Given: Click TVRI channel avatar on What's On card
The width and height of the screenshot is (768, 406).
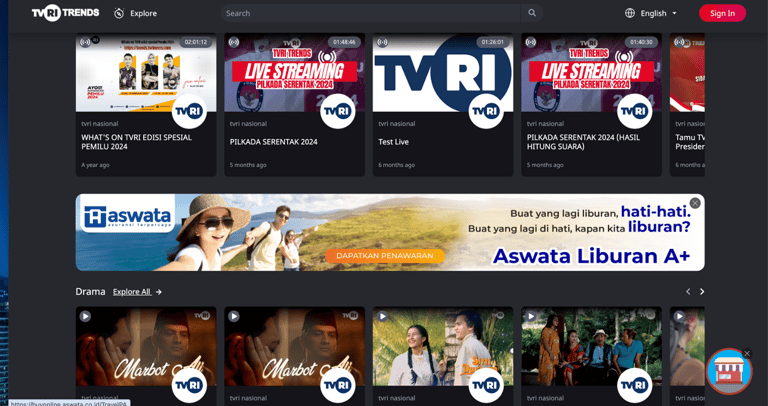Looking at the screenshot, I should coord(189,111).
